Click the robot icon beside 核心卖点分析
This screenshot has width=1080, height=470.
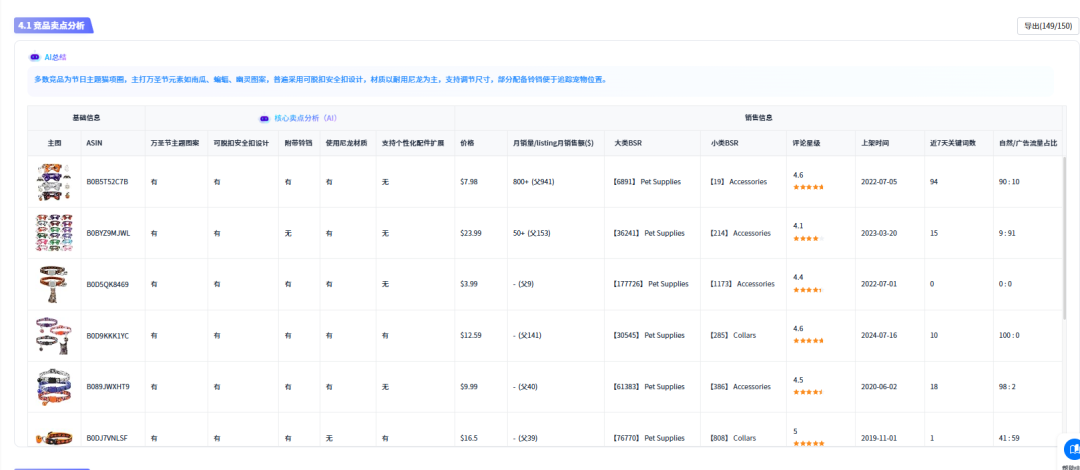click(x=265, y=118)
